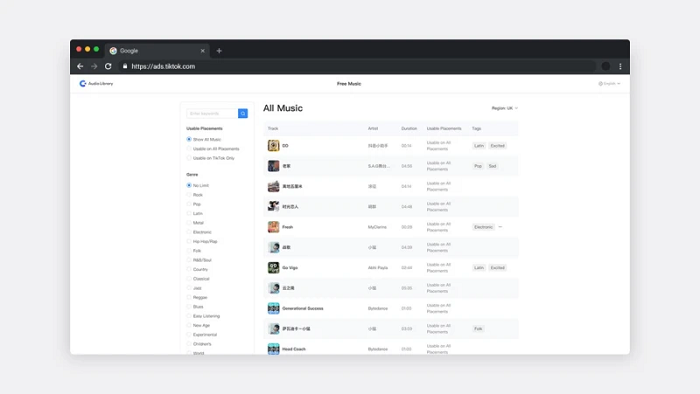Image resolution: width=700 pixels, height=394 pixels.
Task: Reload the page with the refresh icon
Action: (108, 66)
